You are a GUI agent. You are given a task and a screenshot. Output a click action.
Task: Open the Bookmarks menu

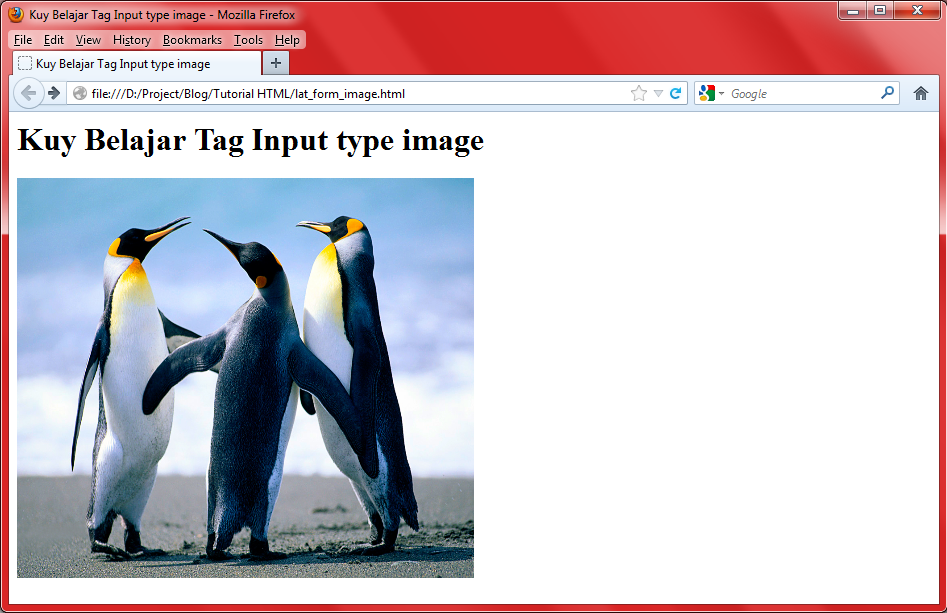[x=192, y=40]
